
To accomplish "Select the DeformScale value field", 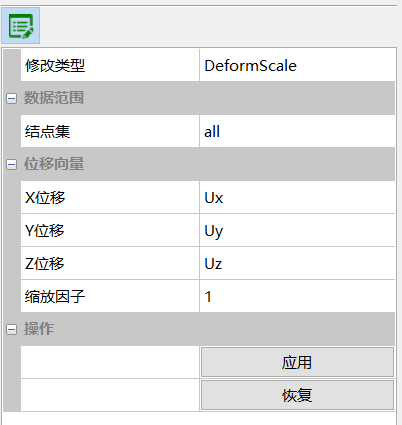I will pos(297,65).
